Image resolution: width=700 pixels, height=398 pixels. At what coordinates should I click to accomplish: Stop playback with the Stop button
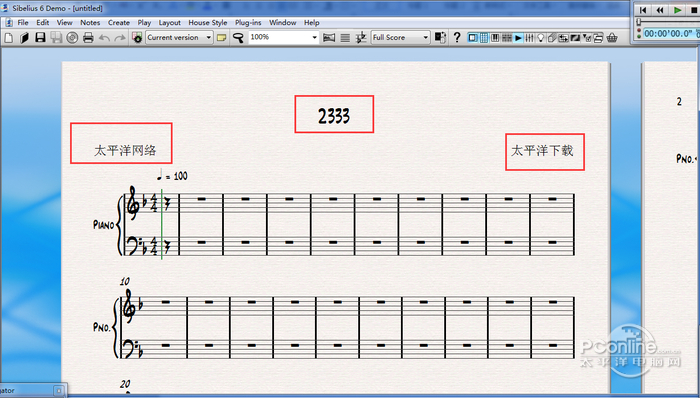(x=693, y=10)
